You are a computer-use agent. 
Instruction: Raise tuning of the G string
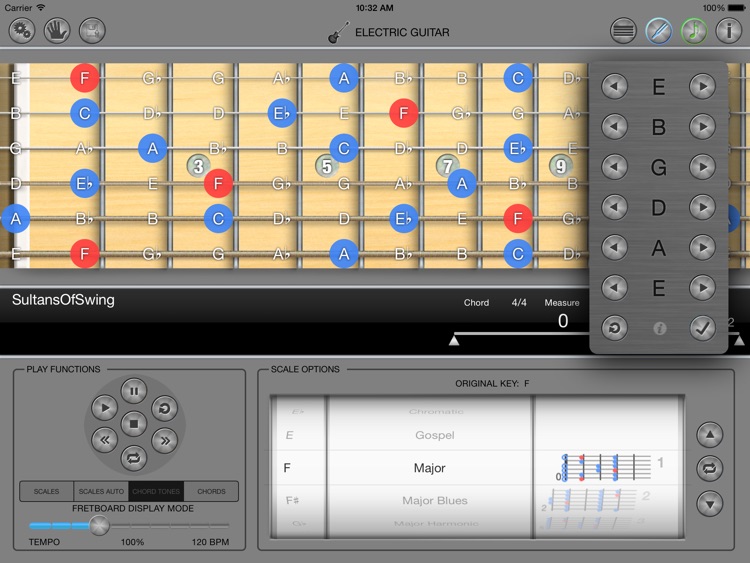tap(702, 167)
